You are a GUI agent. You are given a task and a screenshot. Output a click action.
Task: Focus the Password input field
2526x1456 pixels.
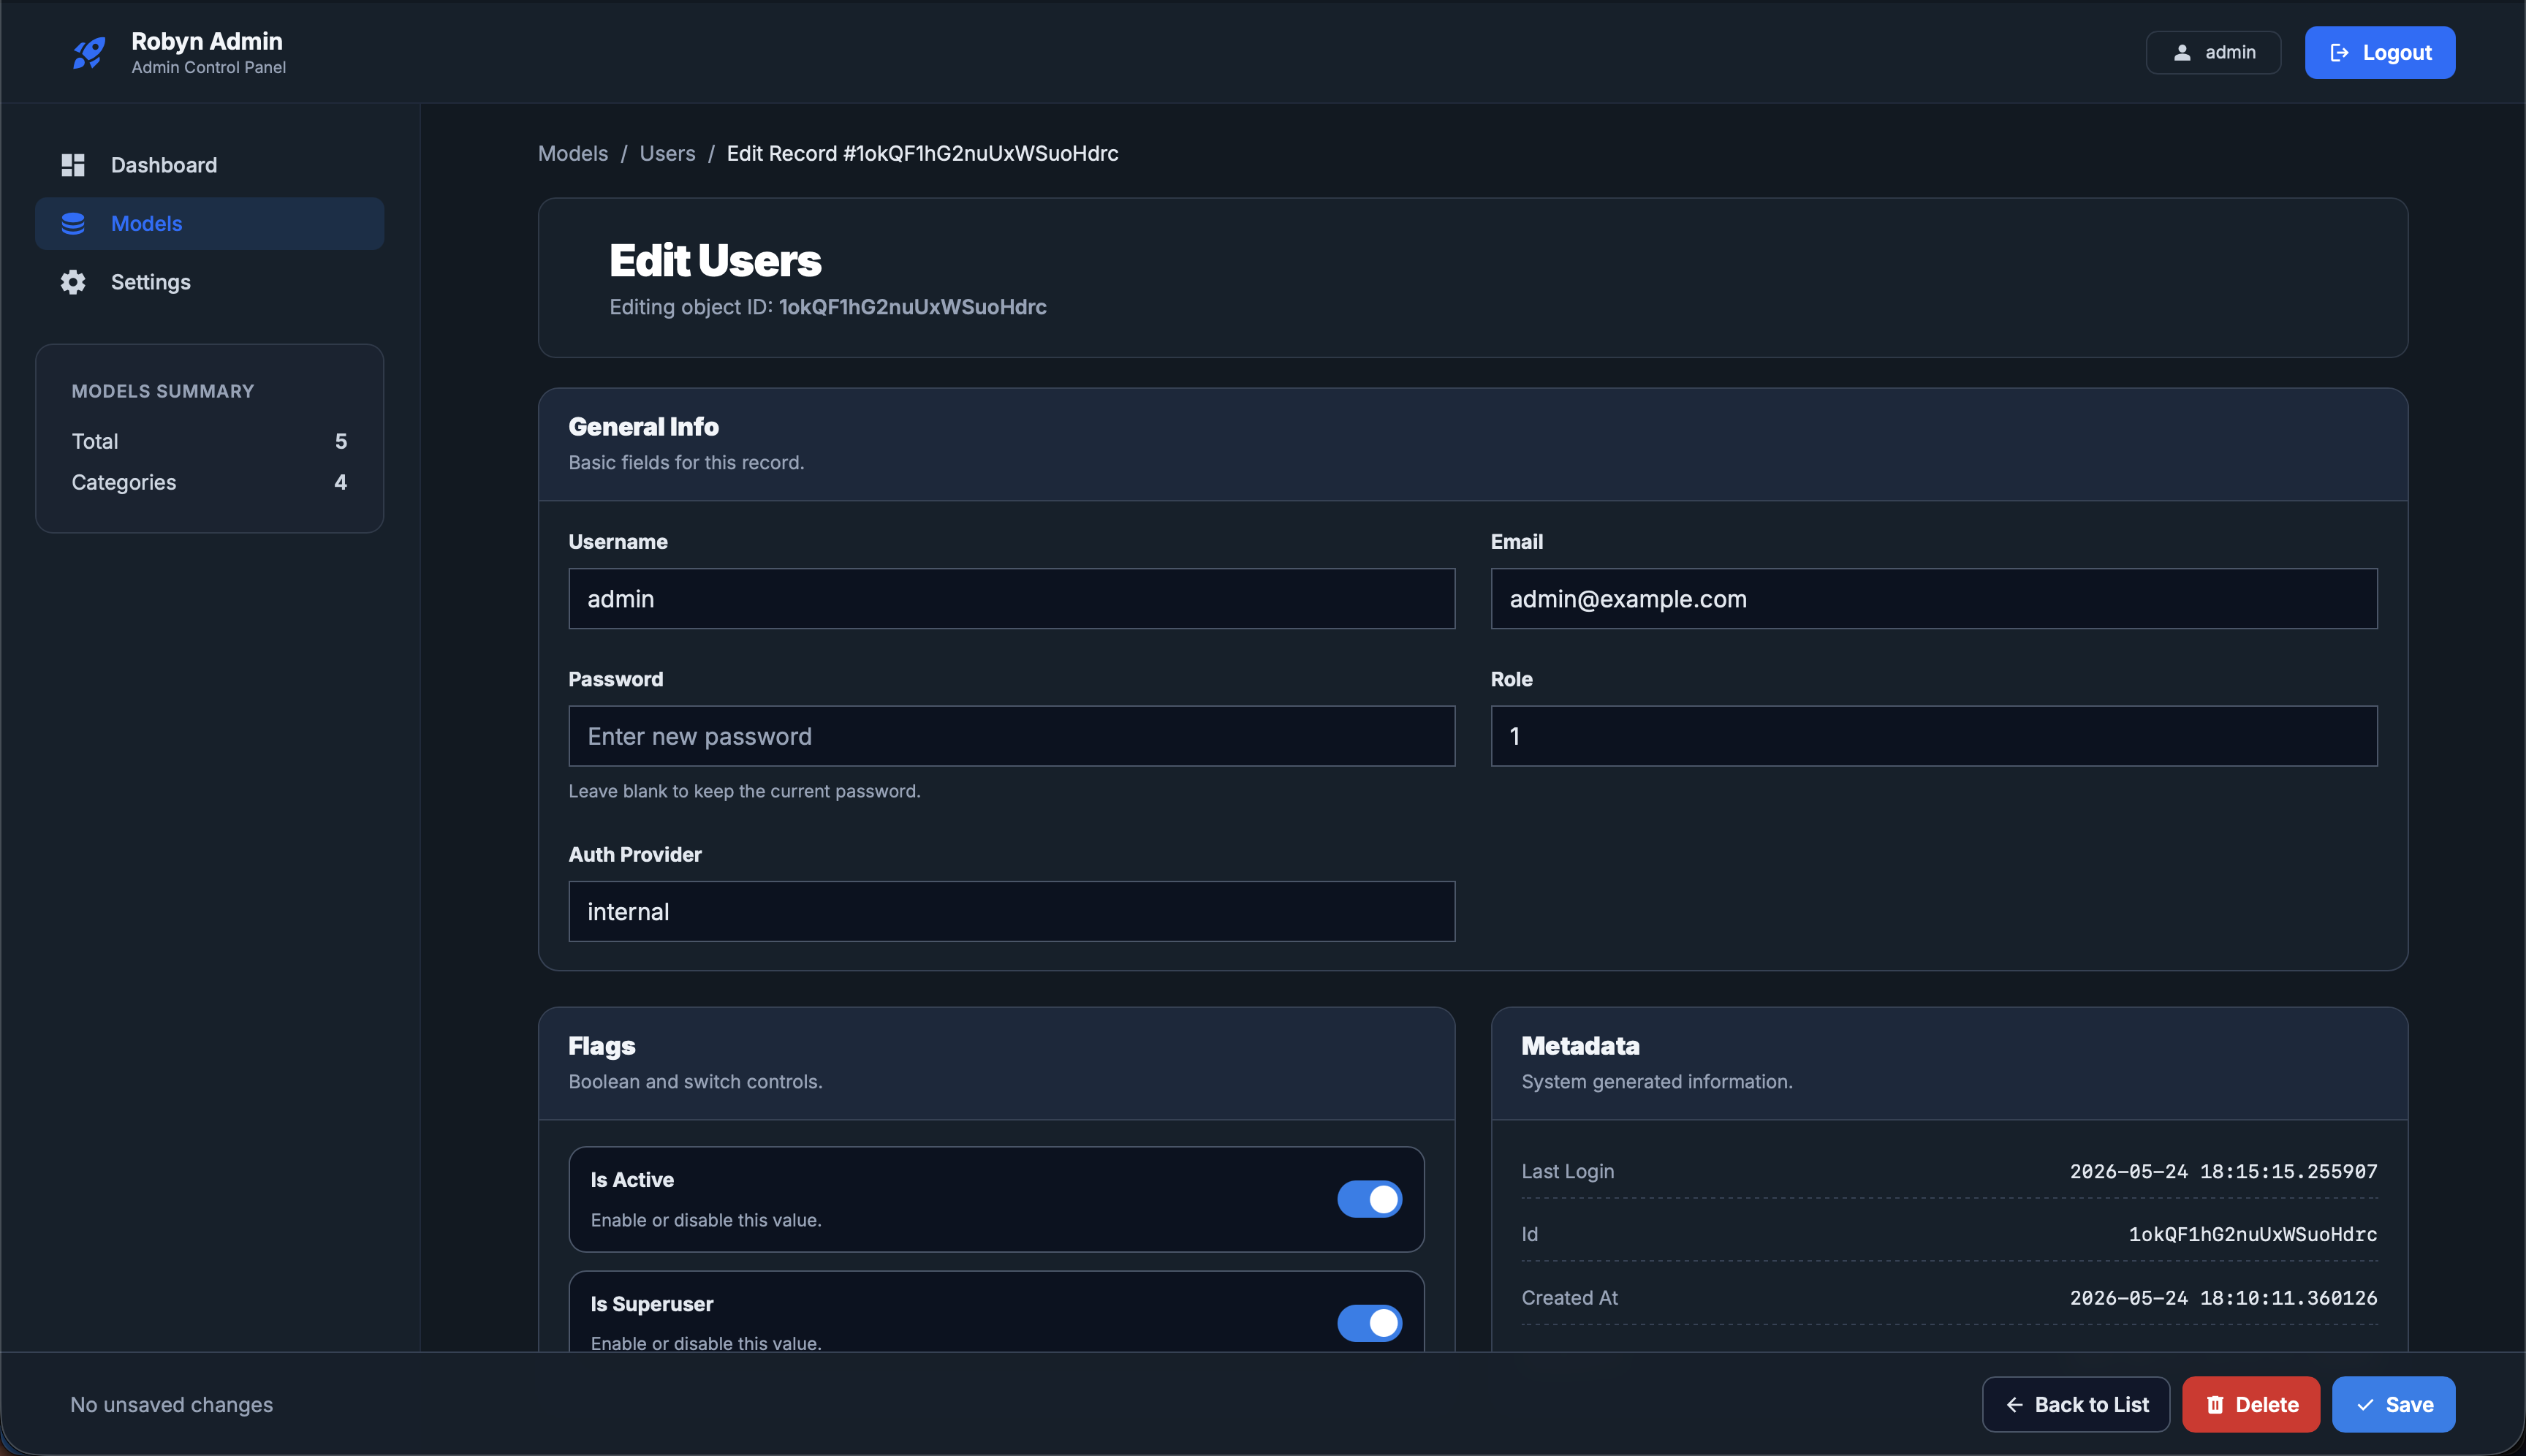point(1011,736)
